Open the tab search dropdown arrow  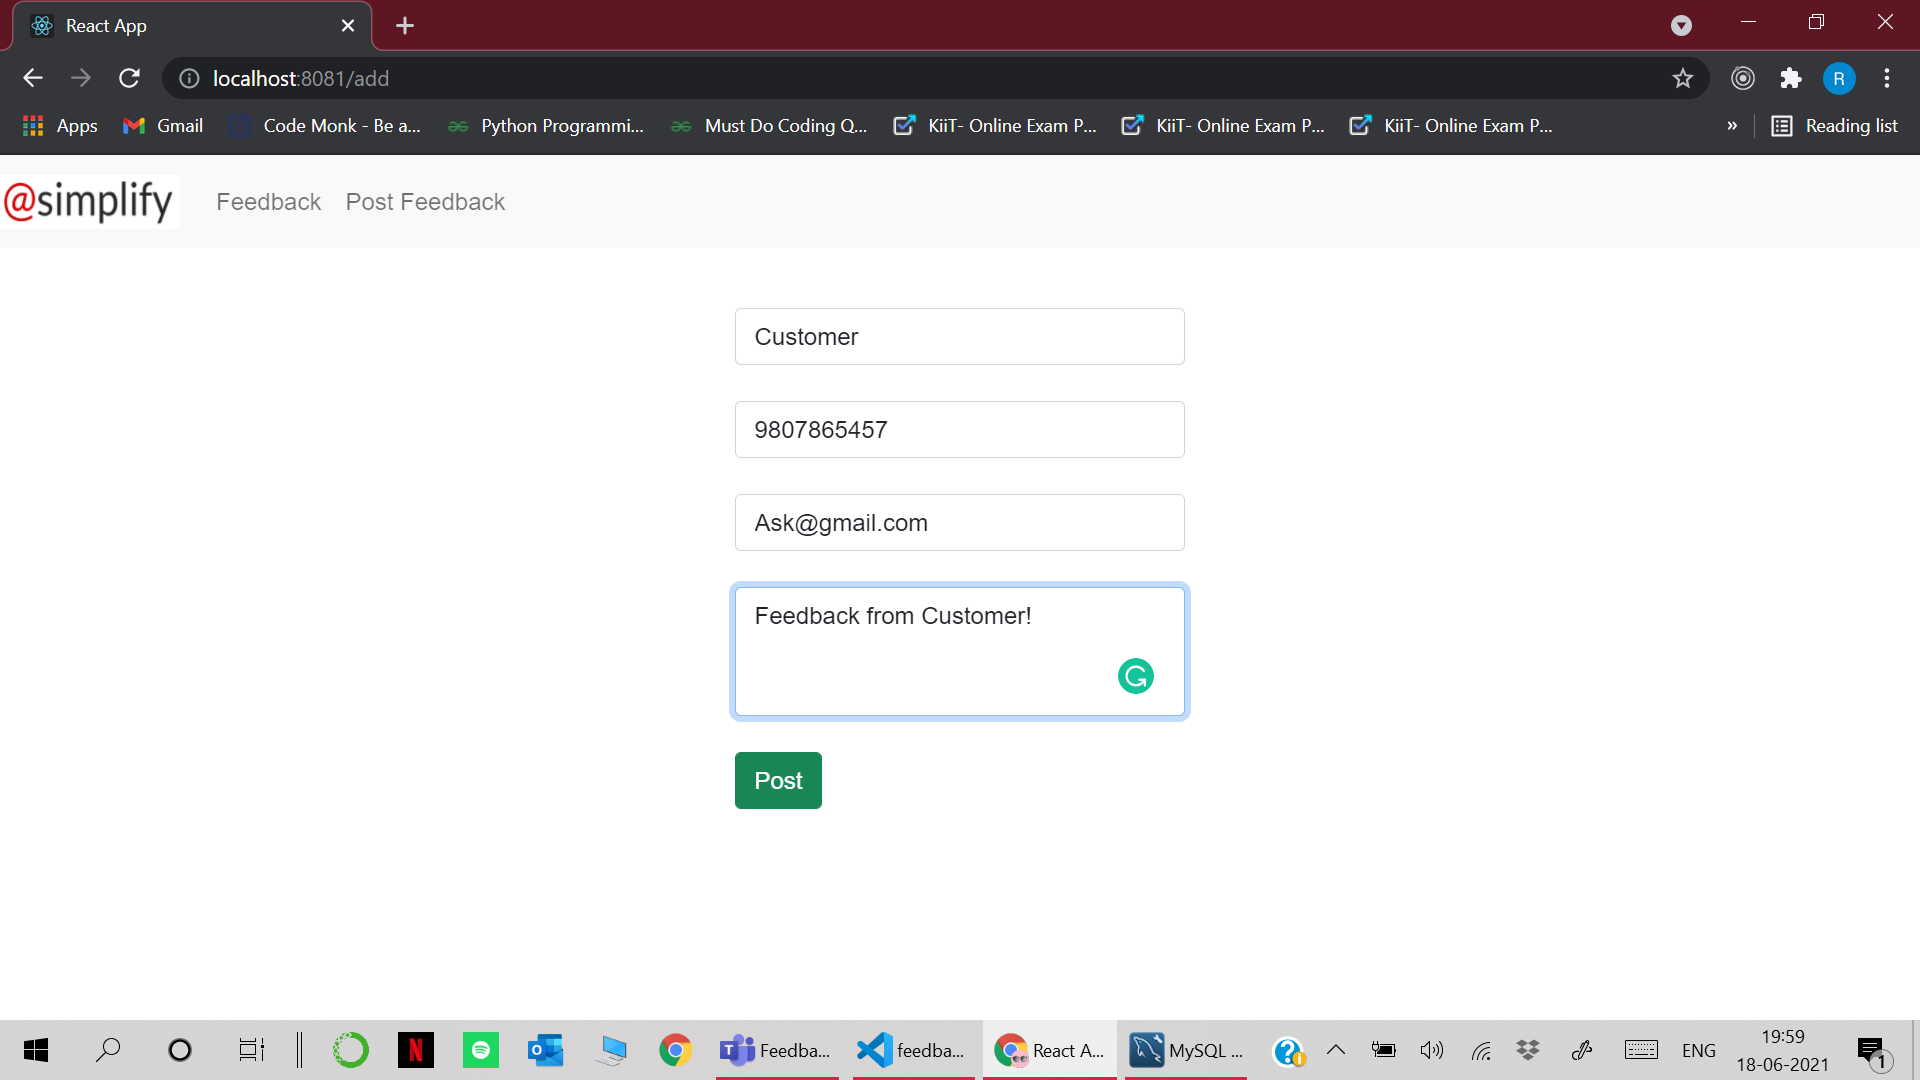click(1681, 26)
